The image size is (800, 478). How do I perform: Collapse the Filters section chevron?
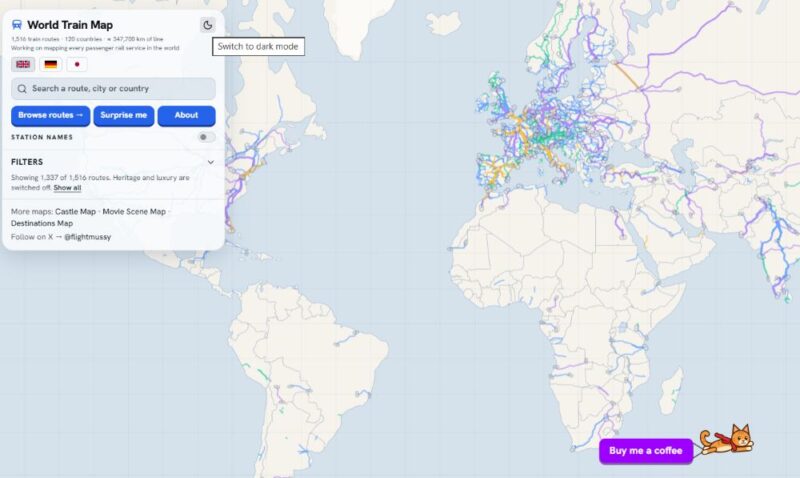click(x=210, y=162)
